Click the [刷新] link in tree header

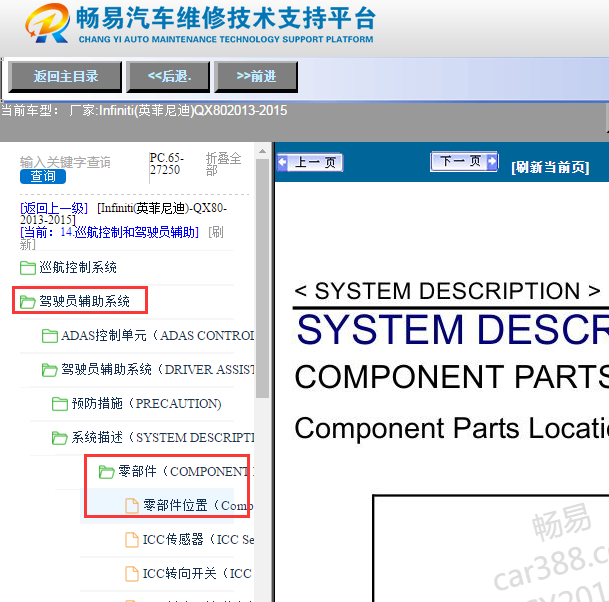[x=122, y=238]
